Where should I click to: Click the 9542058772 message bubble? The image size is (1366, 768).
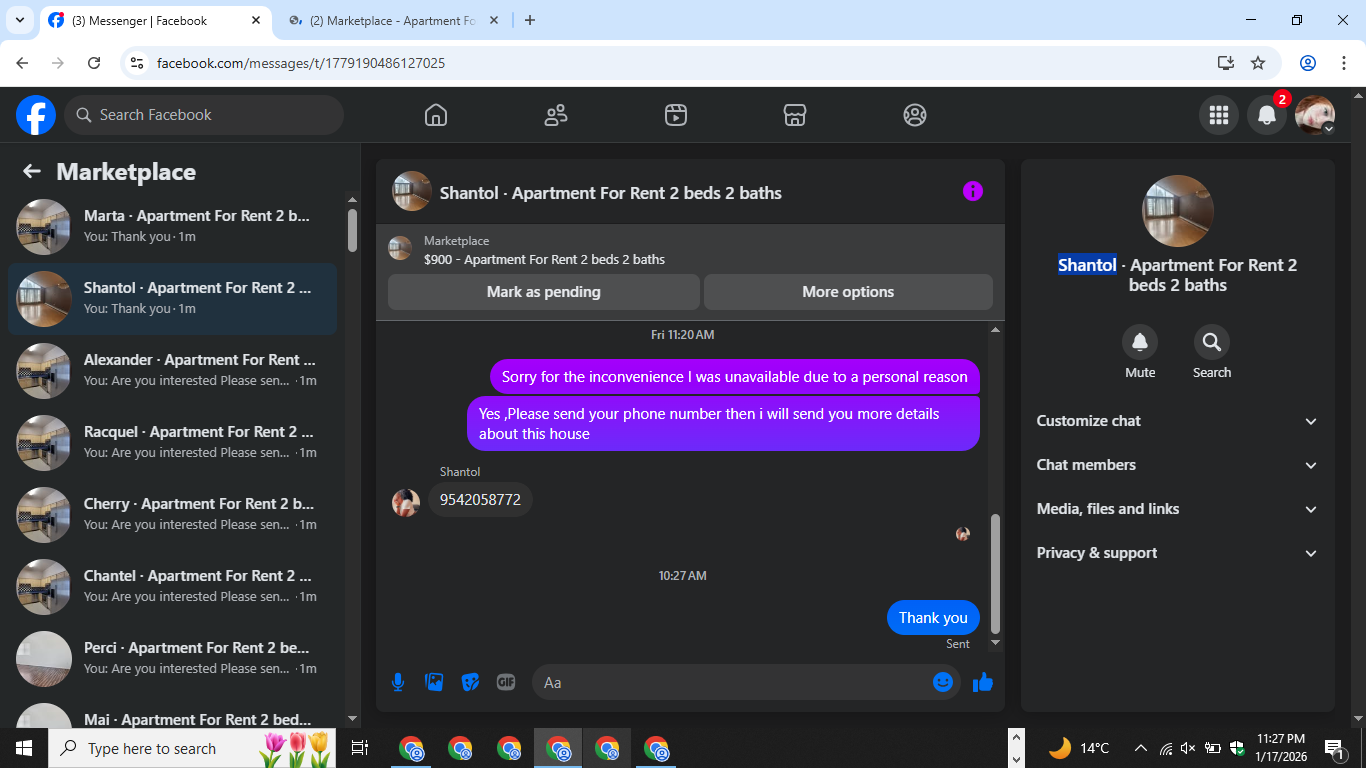tap(480, 499)
